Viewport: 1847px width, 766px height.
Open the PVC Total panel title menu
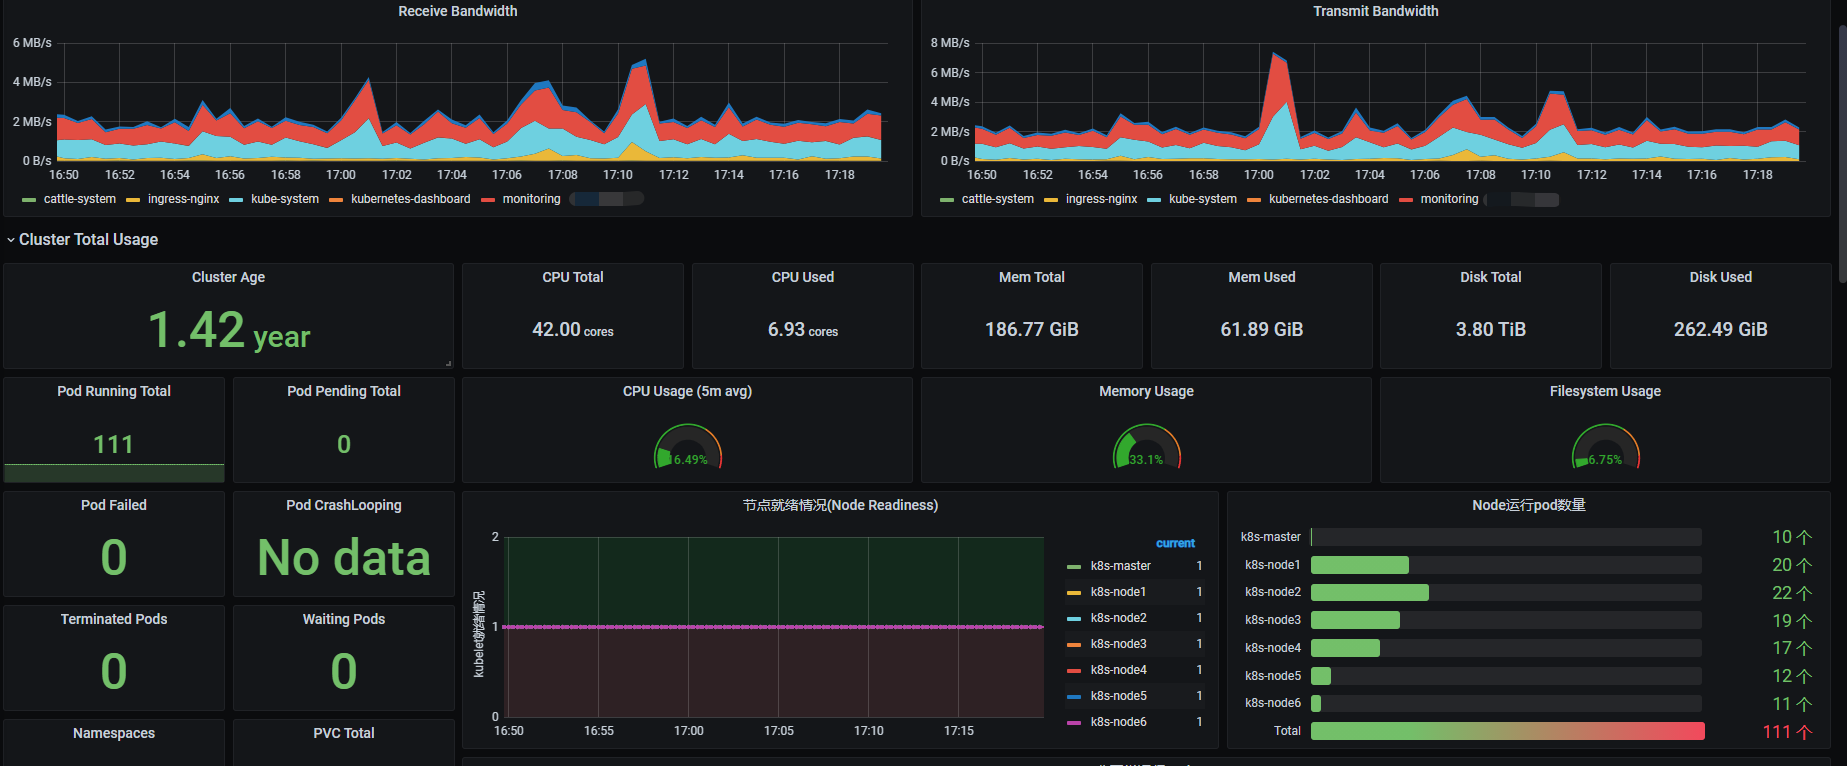click(344, 733)
